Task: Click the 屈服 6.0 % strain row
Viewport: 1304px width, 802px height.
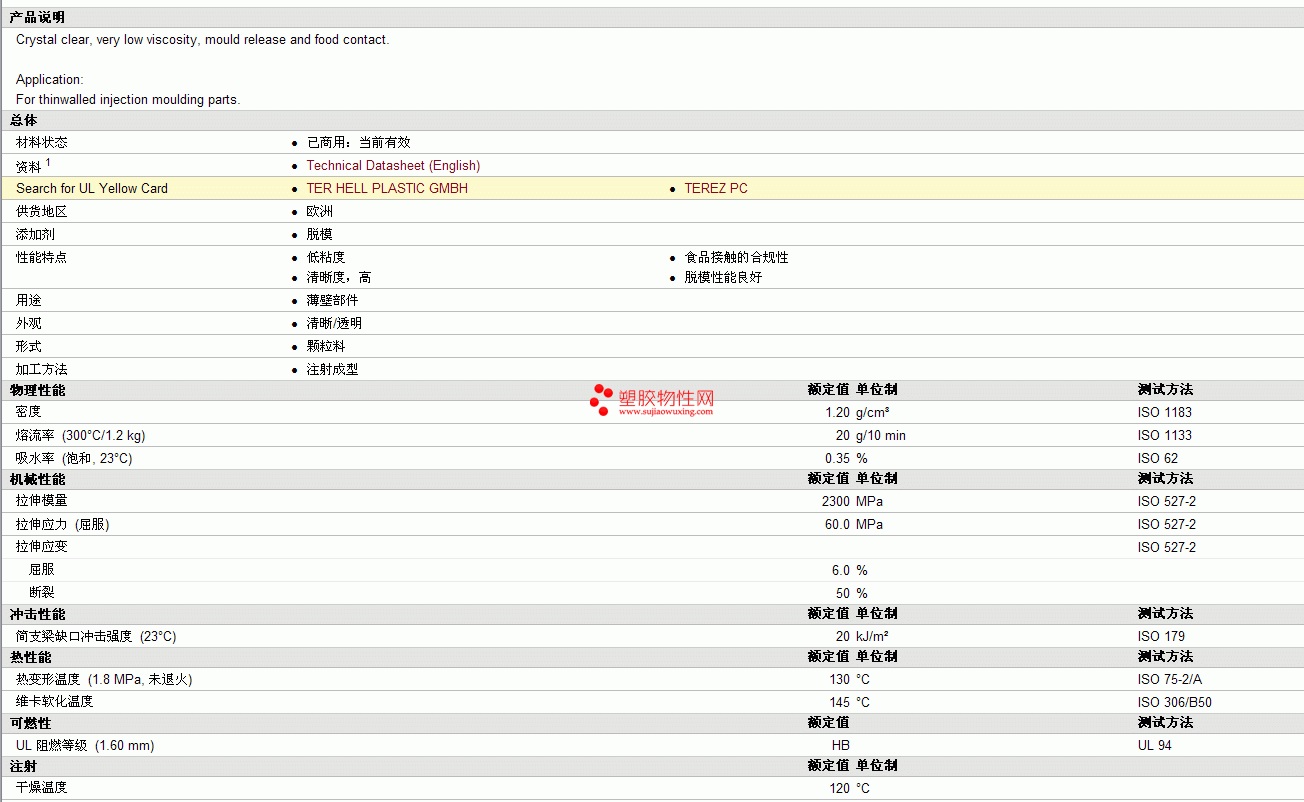Action: pos(652,570)
